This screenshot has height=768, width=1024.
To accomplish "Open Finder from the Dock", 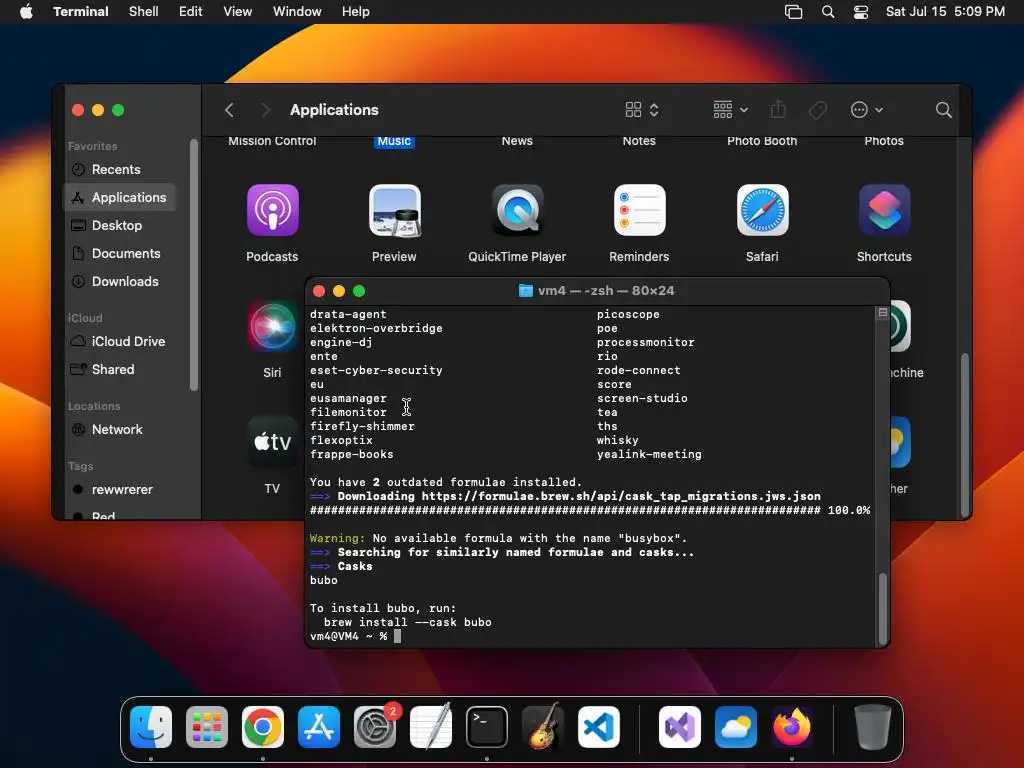I will coord(151,727).
